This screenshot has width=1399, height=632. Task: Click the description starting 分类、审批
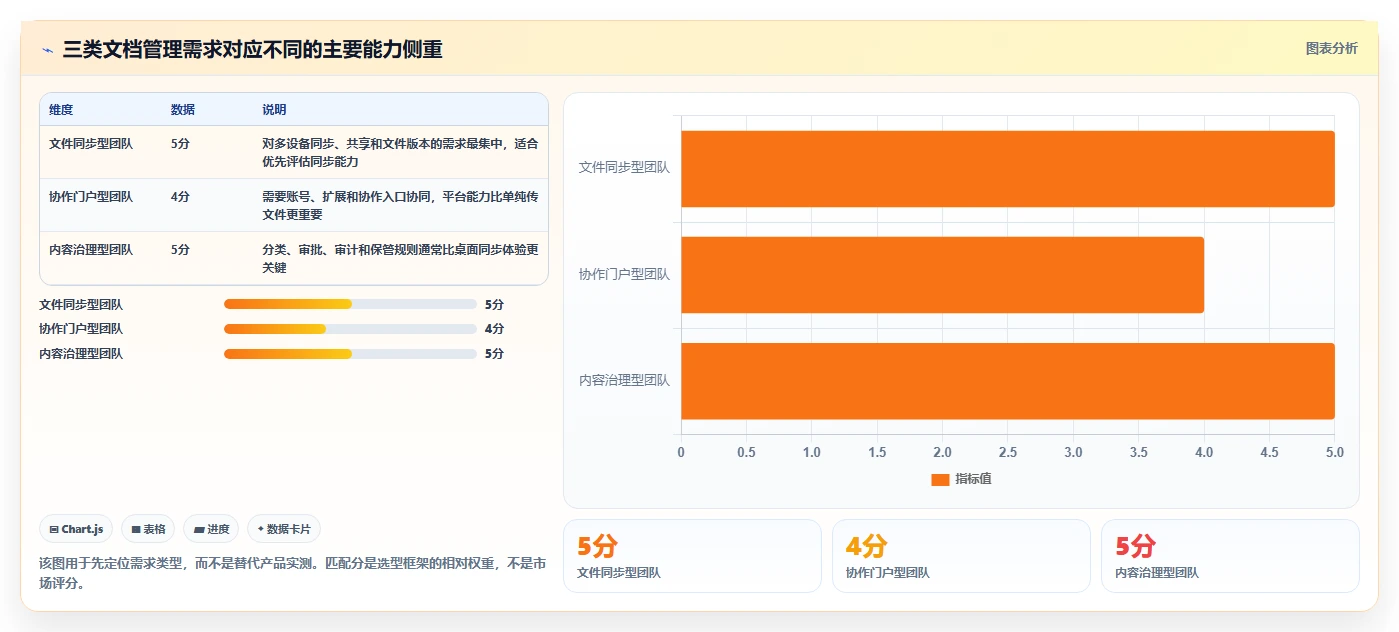pyautogui.click(x=400, y=258)
